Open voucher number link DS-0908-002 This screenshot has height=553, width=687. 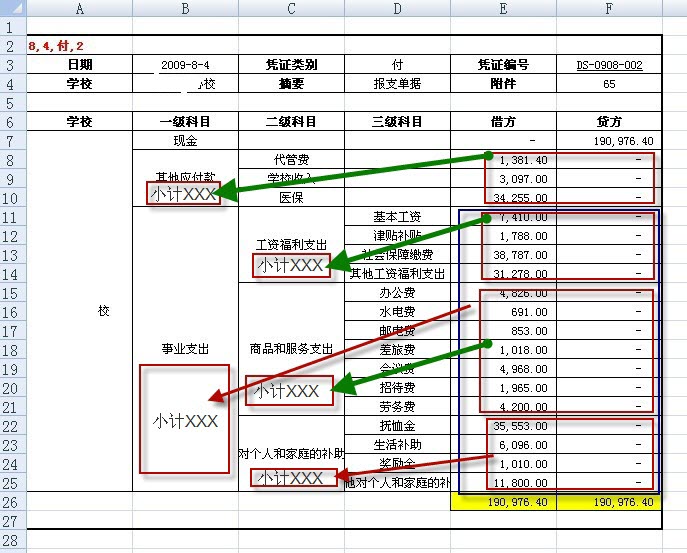[x=609, y=65]
